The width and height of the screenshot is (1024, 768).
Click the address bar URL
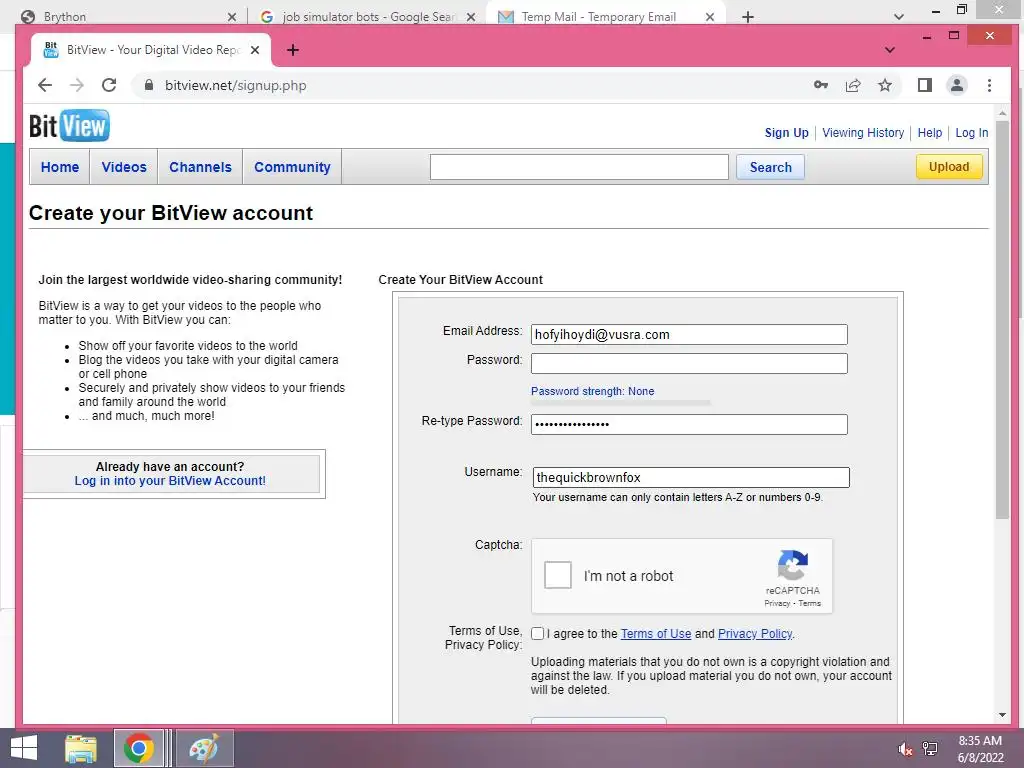point(236,86)
